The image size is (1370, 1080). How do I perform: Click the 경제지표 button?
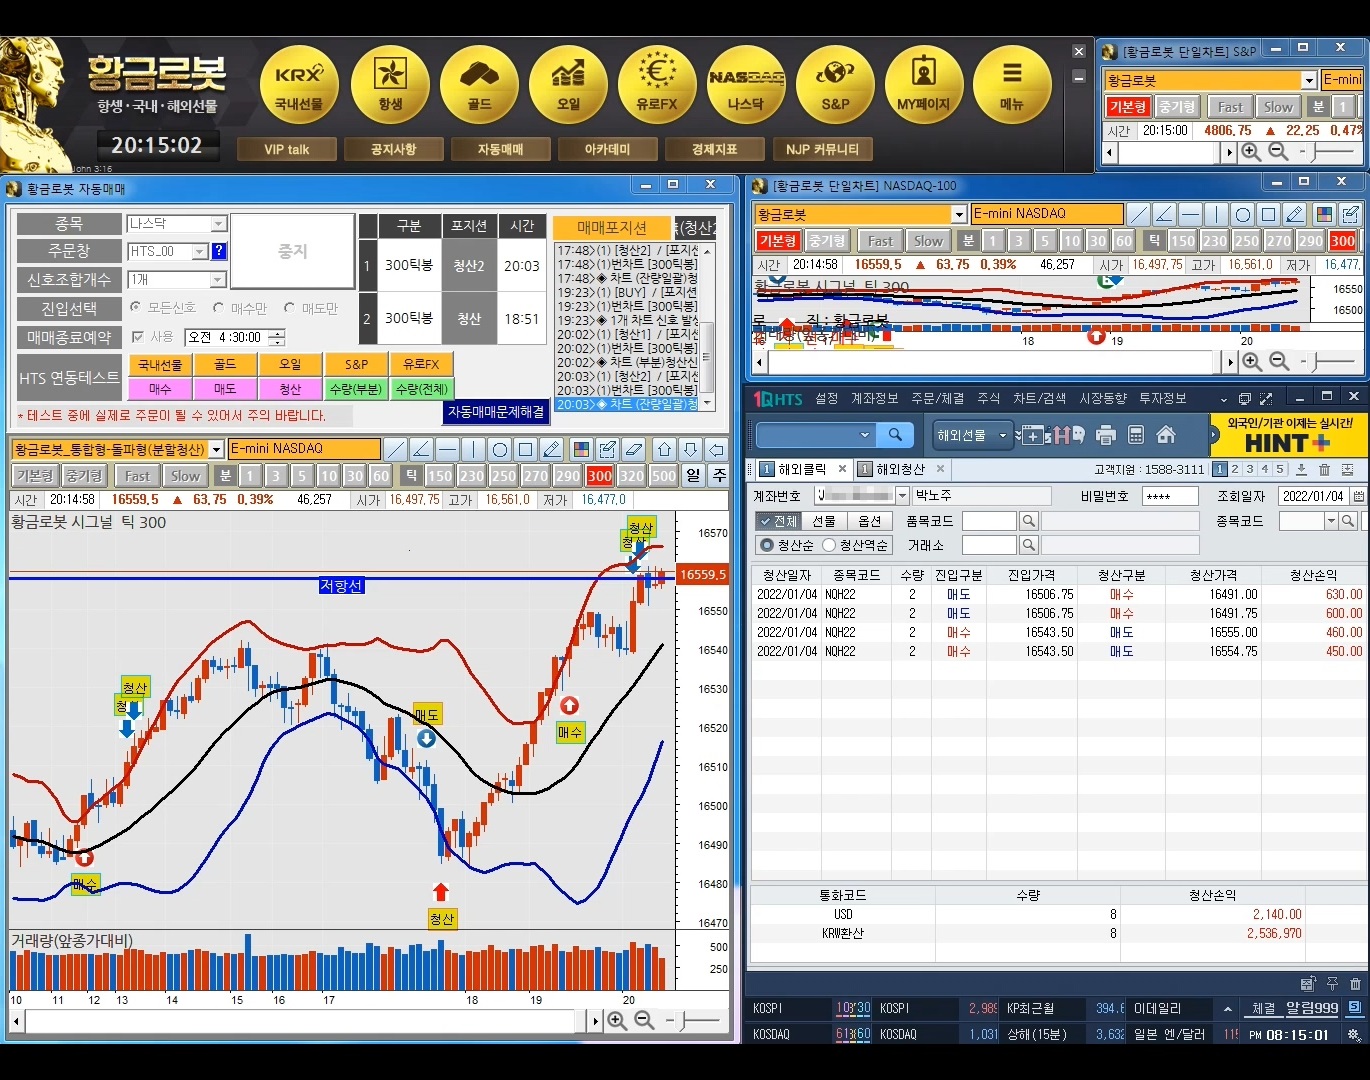tap(714, 149)
